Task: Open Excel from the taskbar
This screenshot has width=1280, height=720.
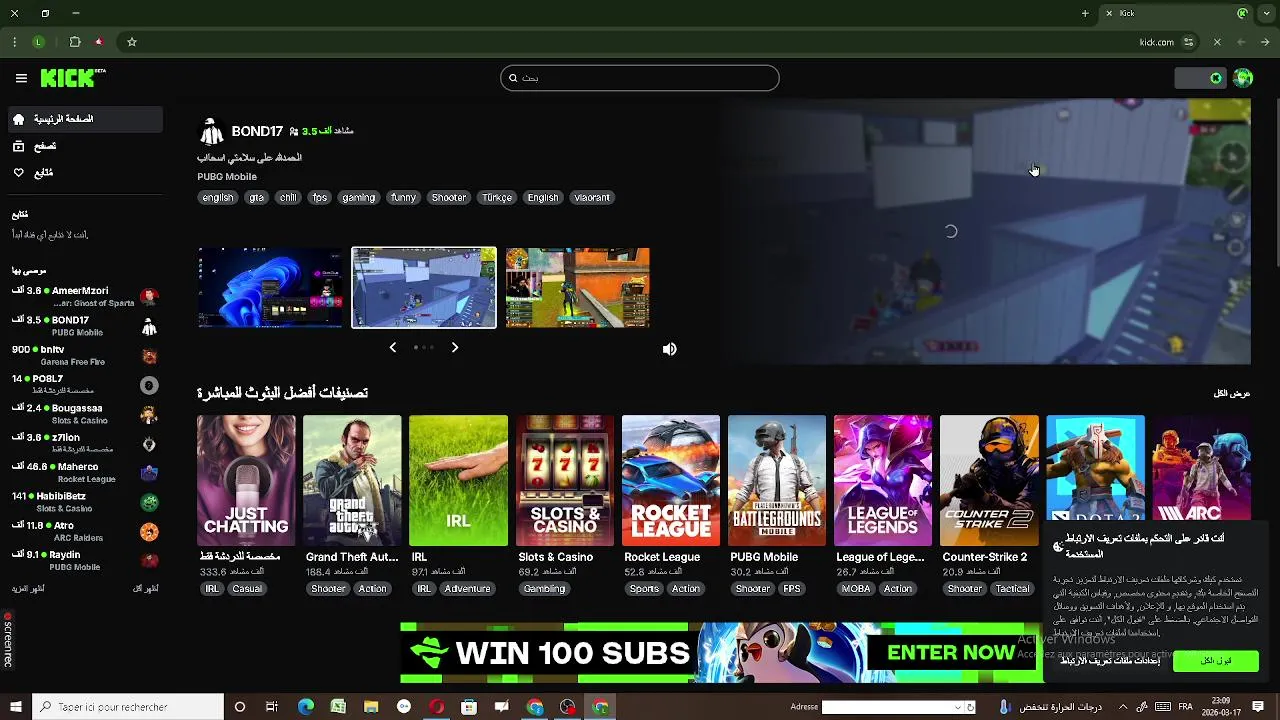Action: tap(338, 707)
